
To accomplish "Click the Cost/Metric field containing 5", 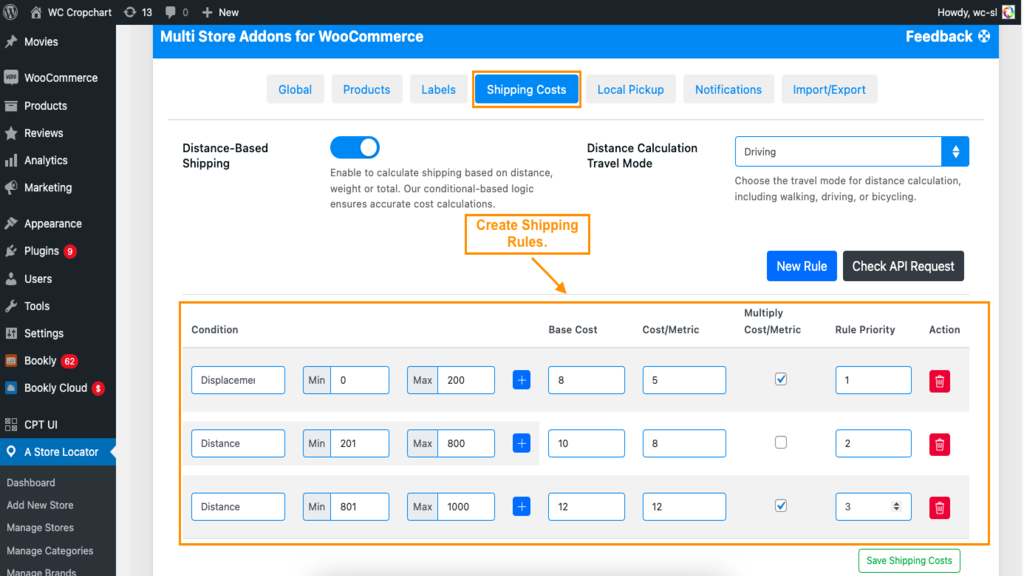I will [x=684, y=380].
